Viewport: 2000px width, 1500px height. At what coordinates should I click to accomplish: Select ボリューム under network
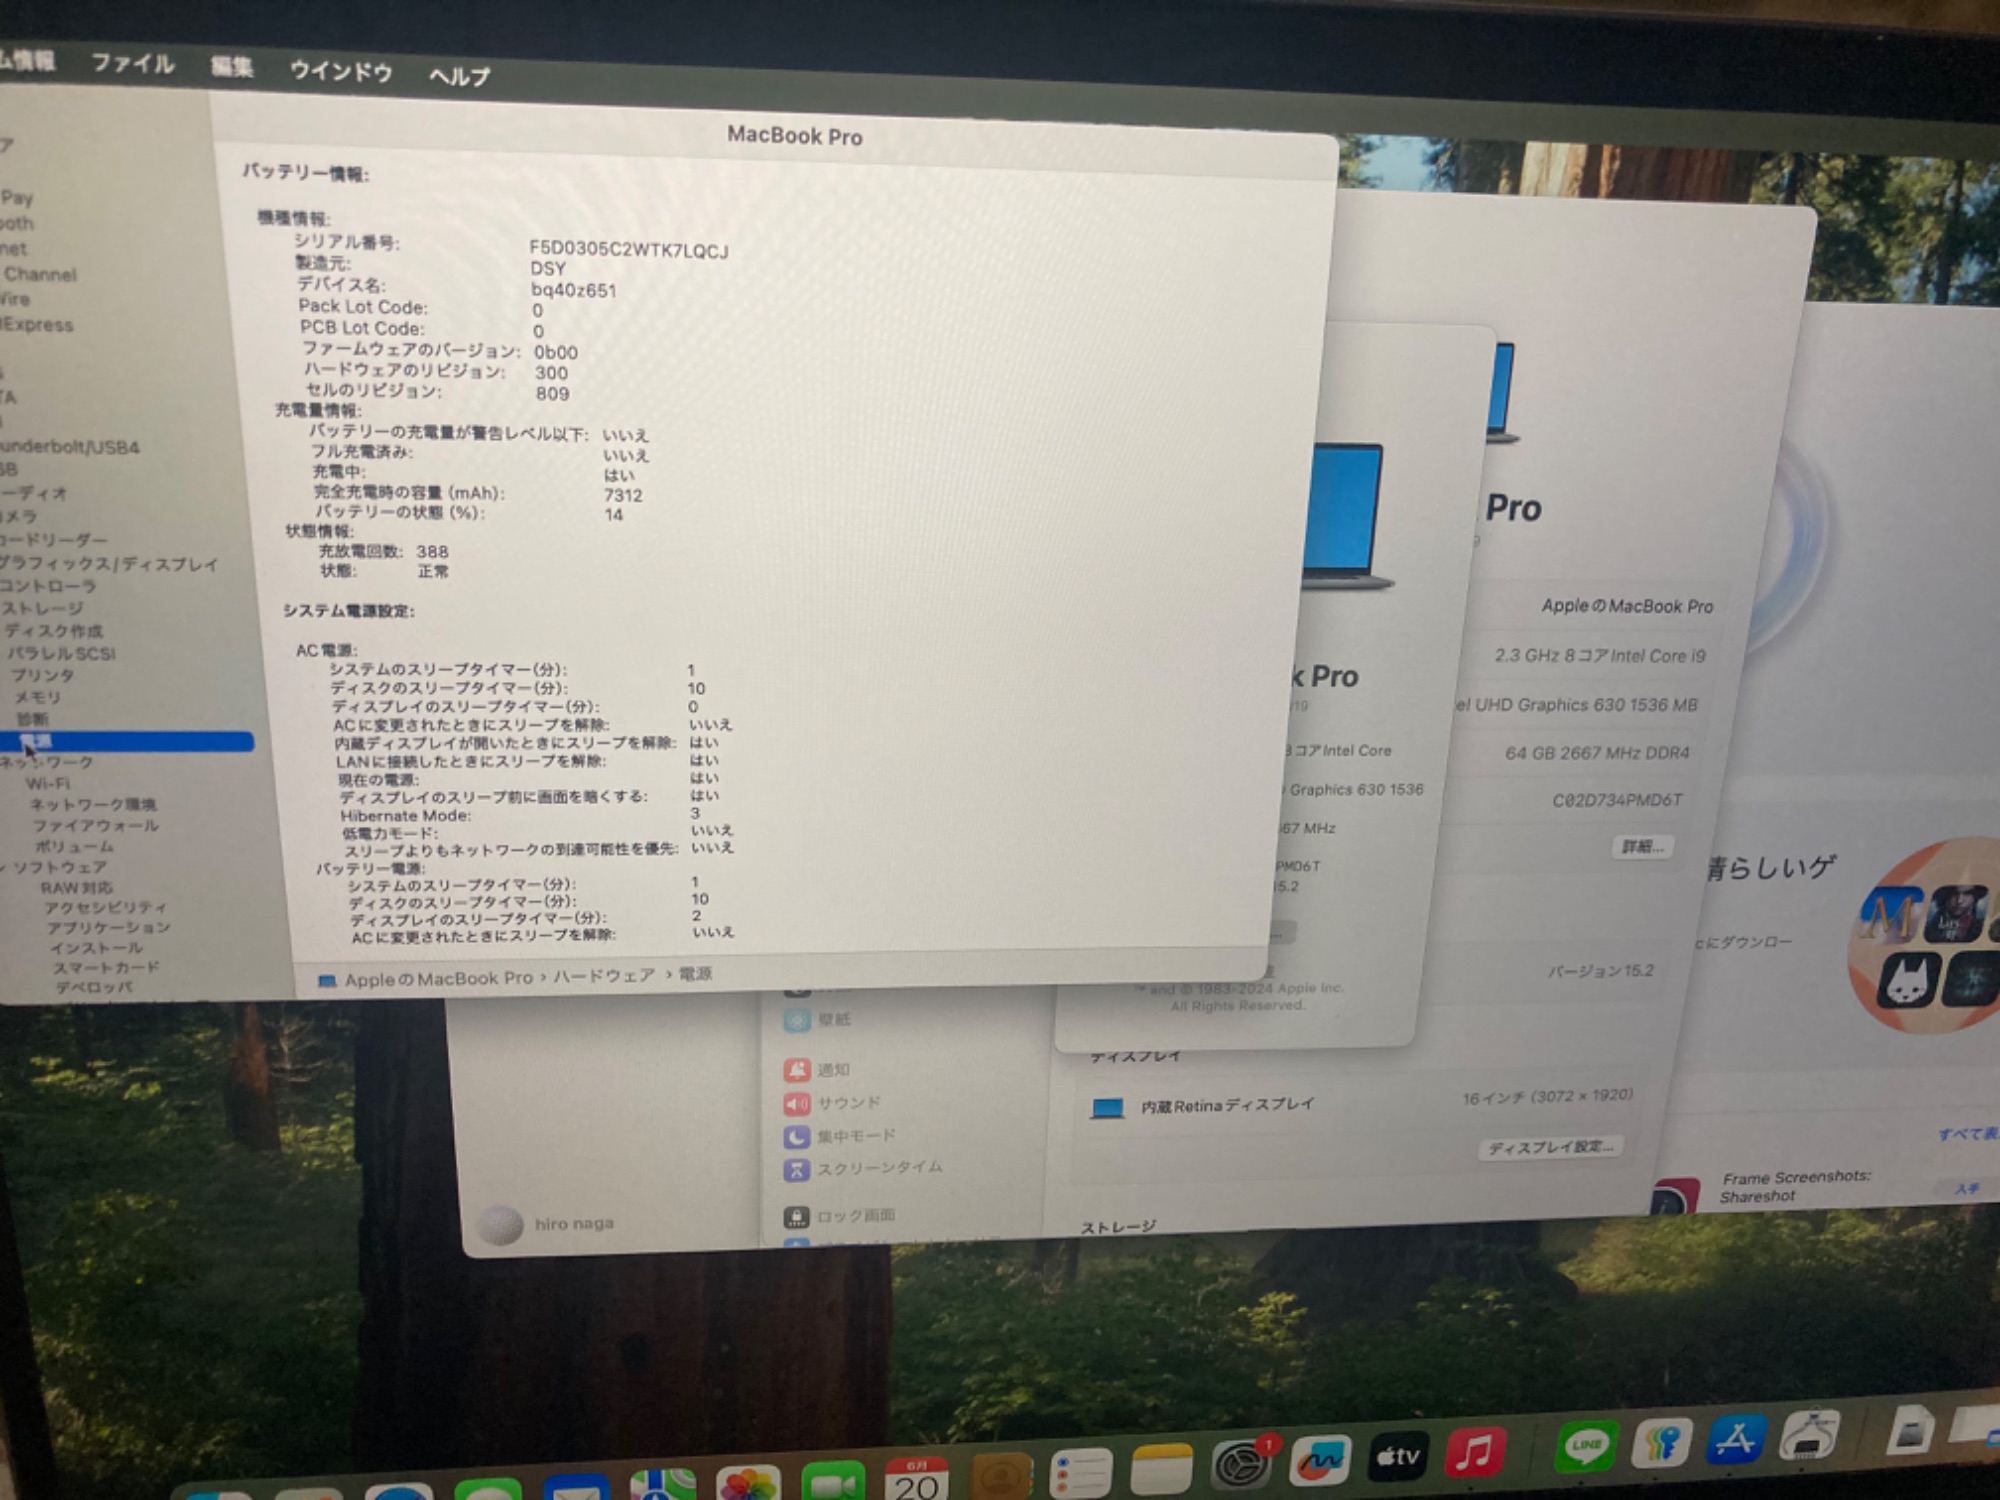click(74, 846)
